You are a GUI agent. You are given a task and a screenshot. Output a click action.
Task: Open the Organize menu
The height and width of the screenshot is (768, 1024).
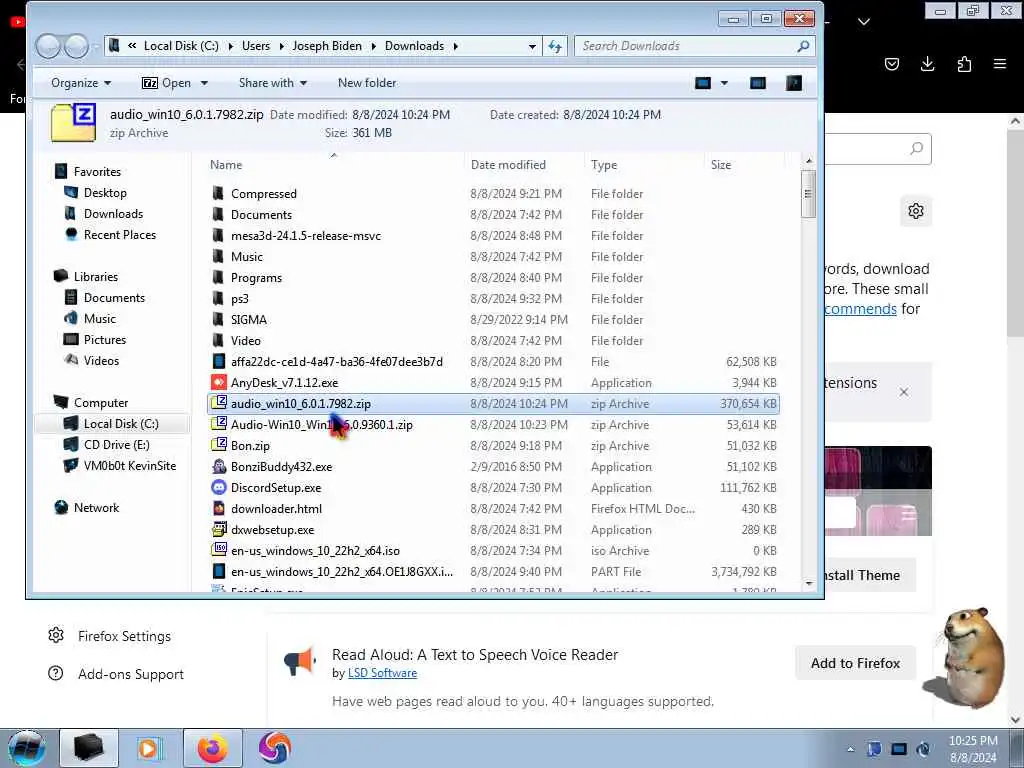pos(81,83)
